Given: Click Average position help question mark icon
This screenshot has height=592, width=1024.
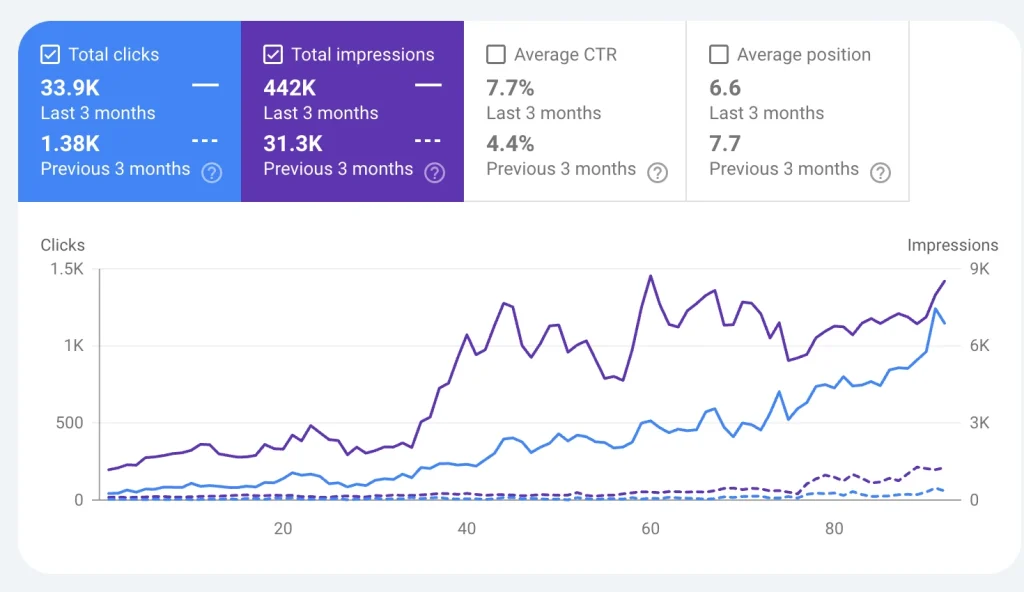Looking at the screenshot, I should pyautogui.click(x=880, y=172).
